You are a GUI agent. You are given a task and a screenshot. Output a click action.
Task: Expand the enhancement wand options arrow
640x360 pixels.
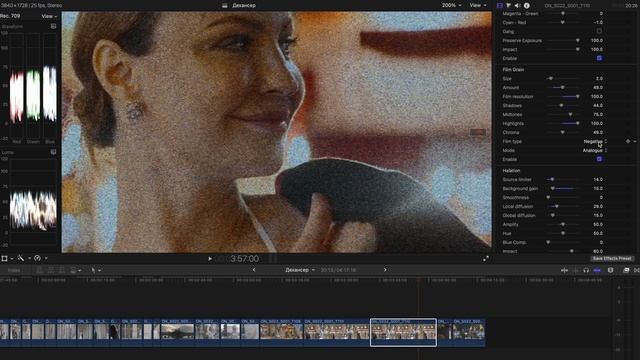coord(29,259)
